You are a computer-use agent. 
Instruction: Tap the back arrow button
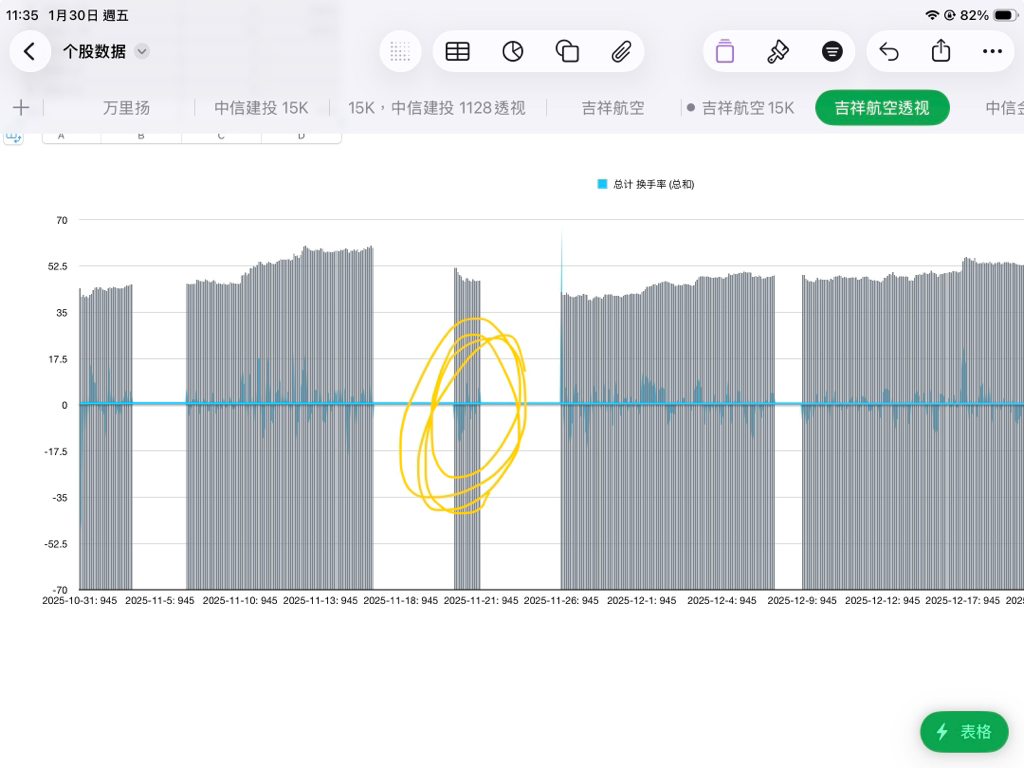click(30, 51)
